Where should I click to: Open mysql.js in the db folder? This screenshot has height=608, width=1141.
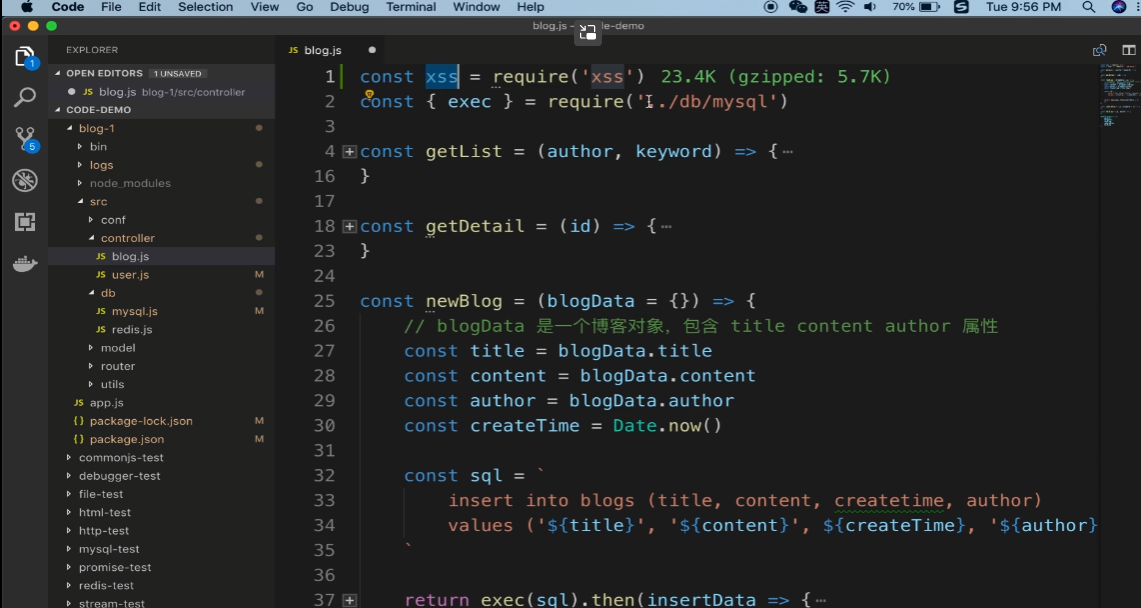162,311
